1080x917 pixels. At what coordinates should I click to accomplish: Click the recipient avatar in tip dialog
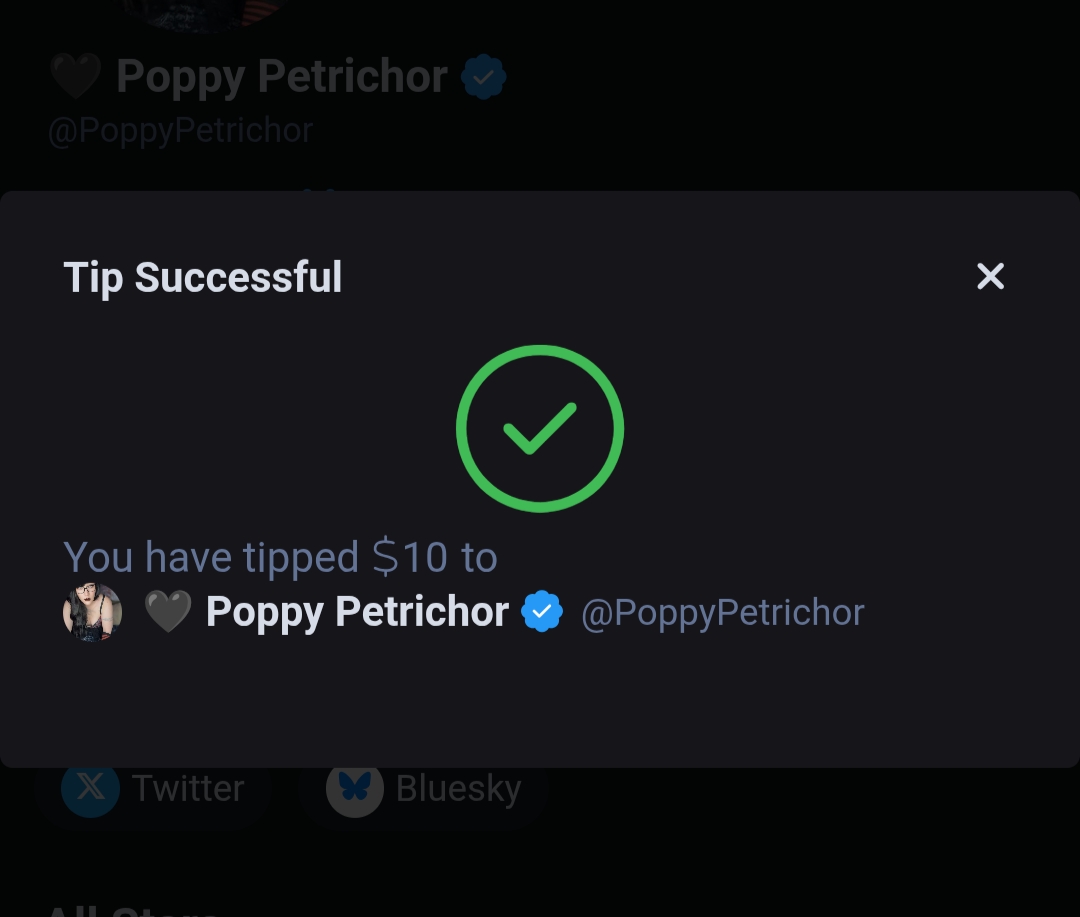coord(92,612)
